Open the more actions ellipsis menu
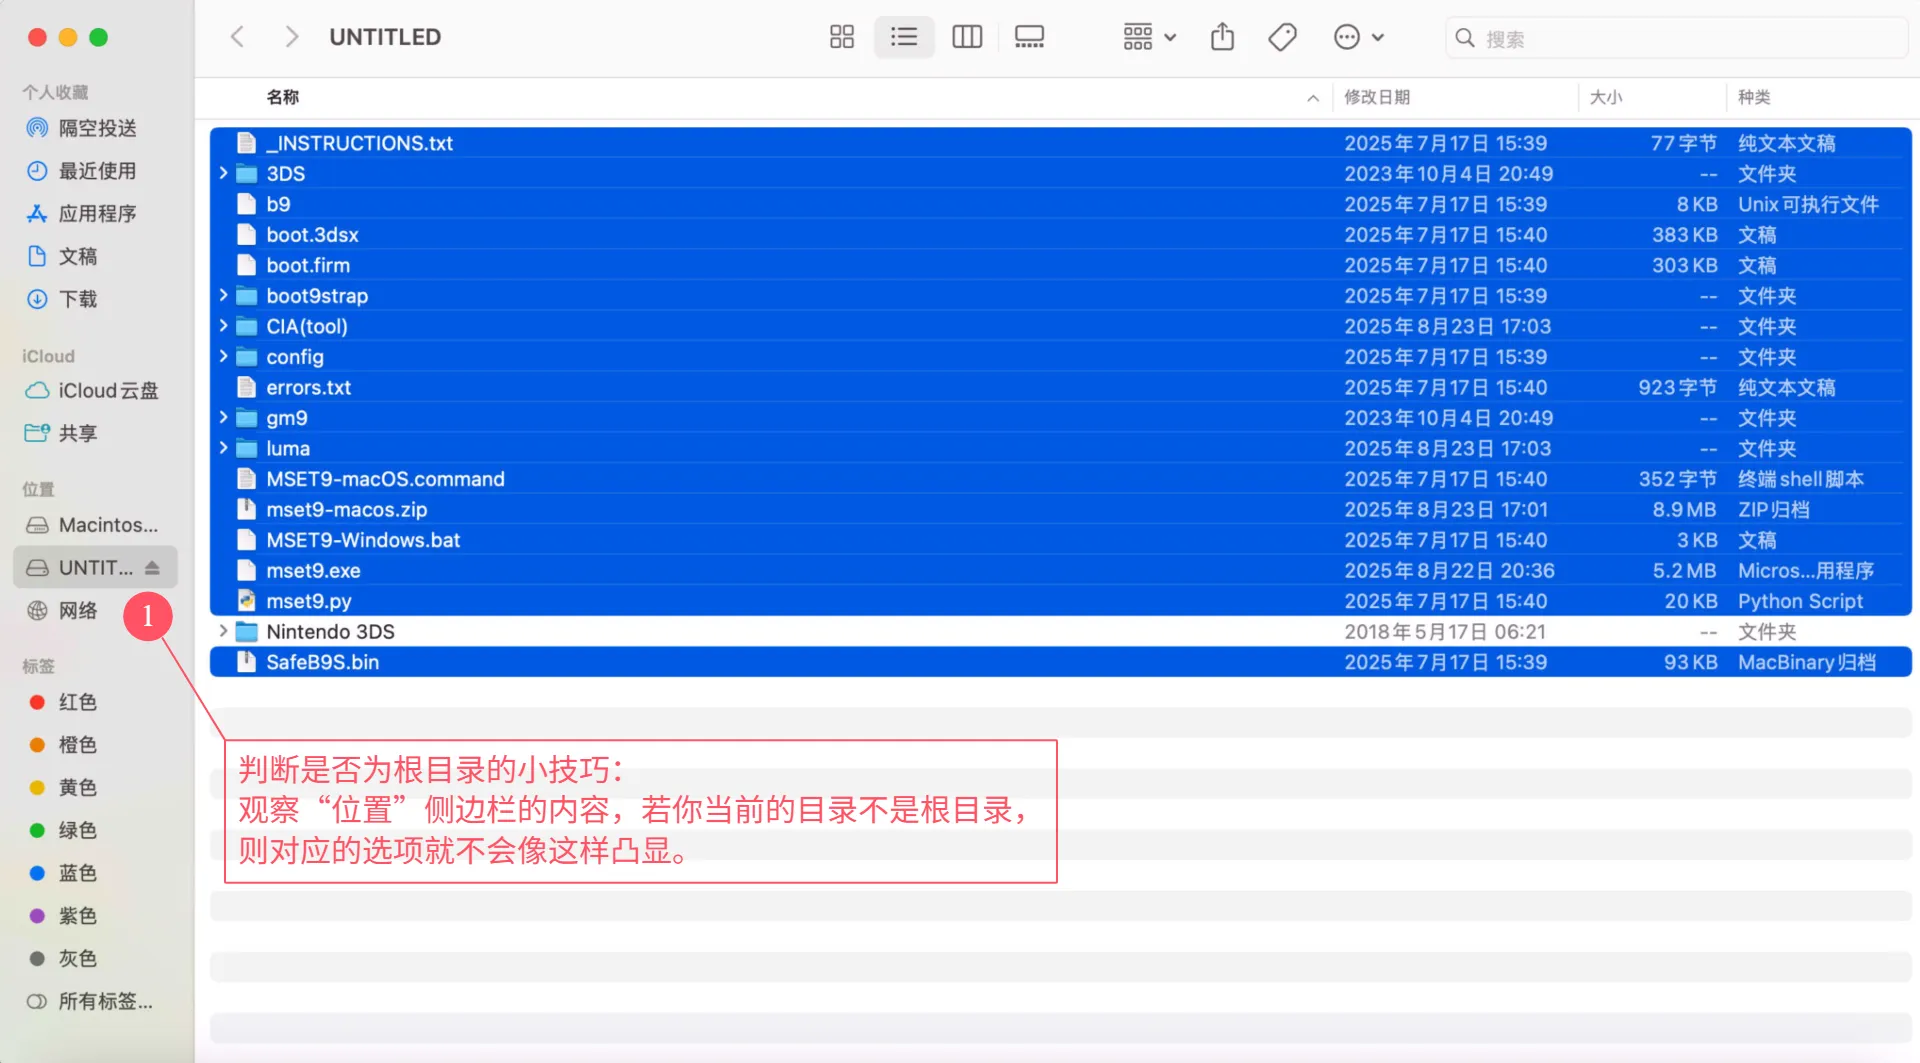This screenshot has height=1063, width=1920. tap(1358, 37)
